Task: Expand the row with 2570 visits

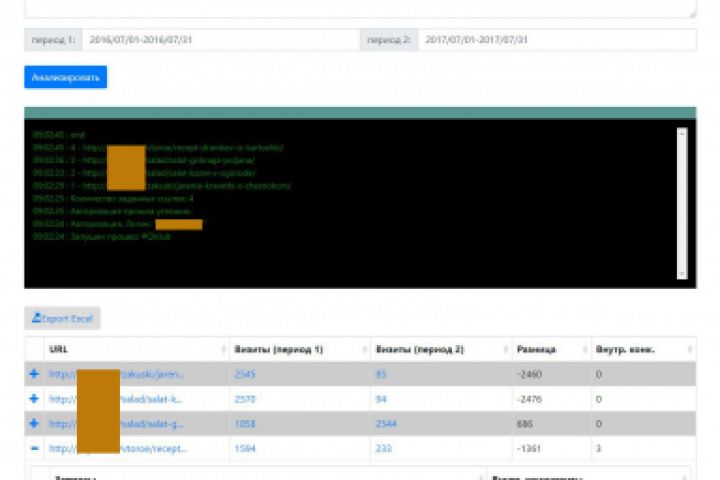Action: point(34,399)
